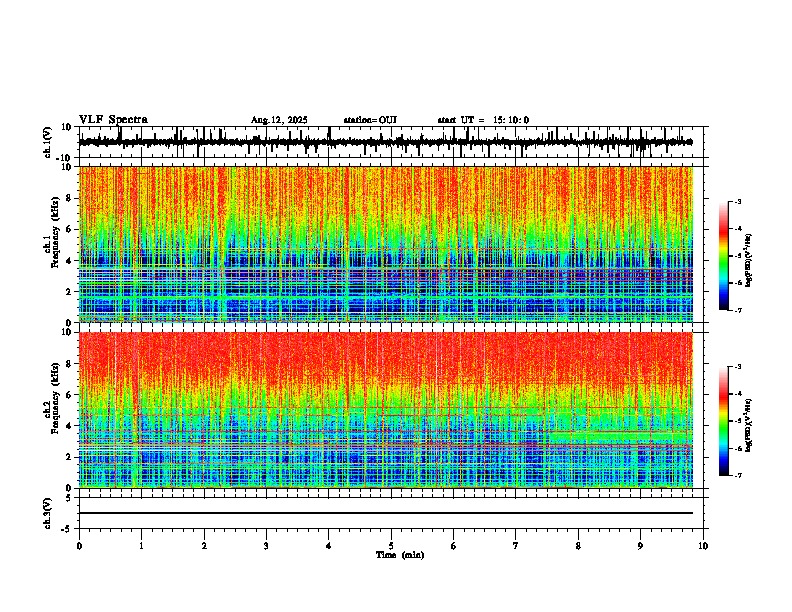Click the 'Time (min)' axis label

coord(400,555)
